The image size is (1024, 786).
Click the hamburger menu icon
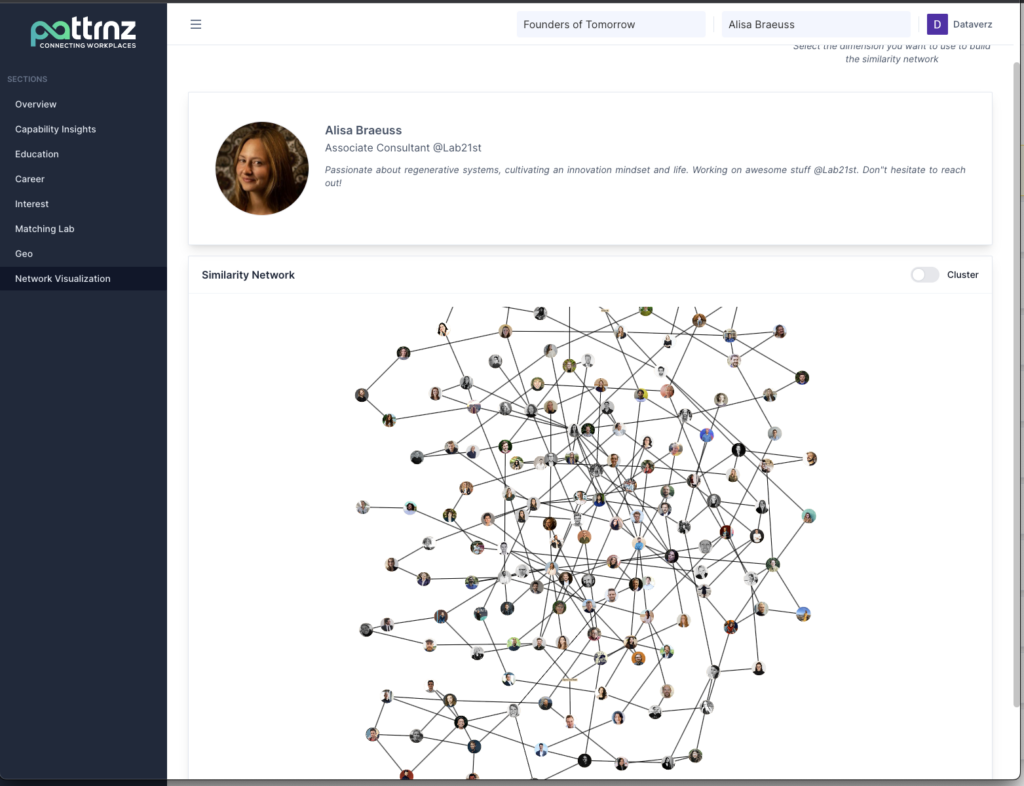195,24
